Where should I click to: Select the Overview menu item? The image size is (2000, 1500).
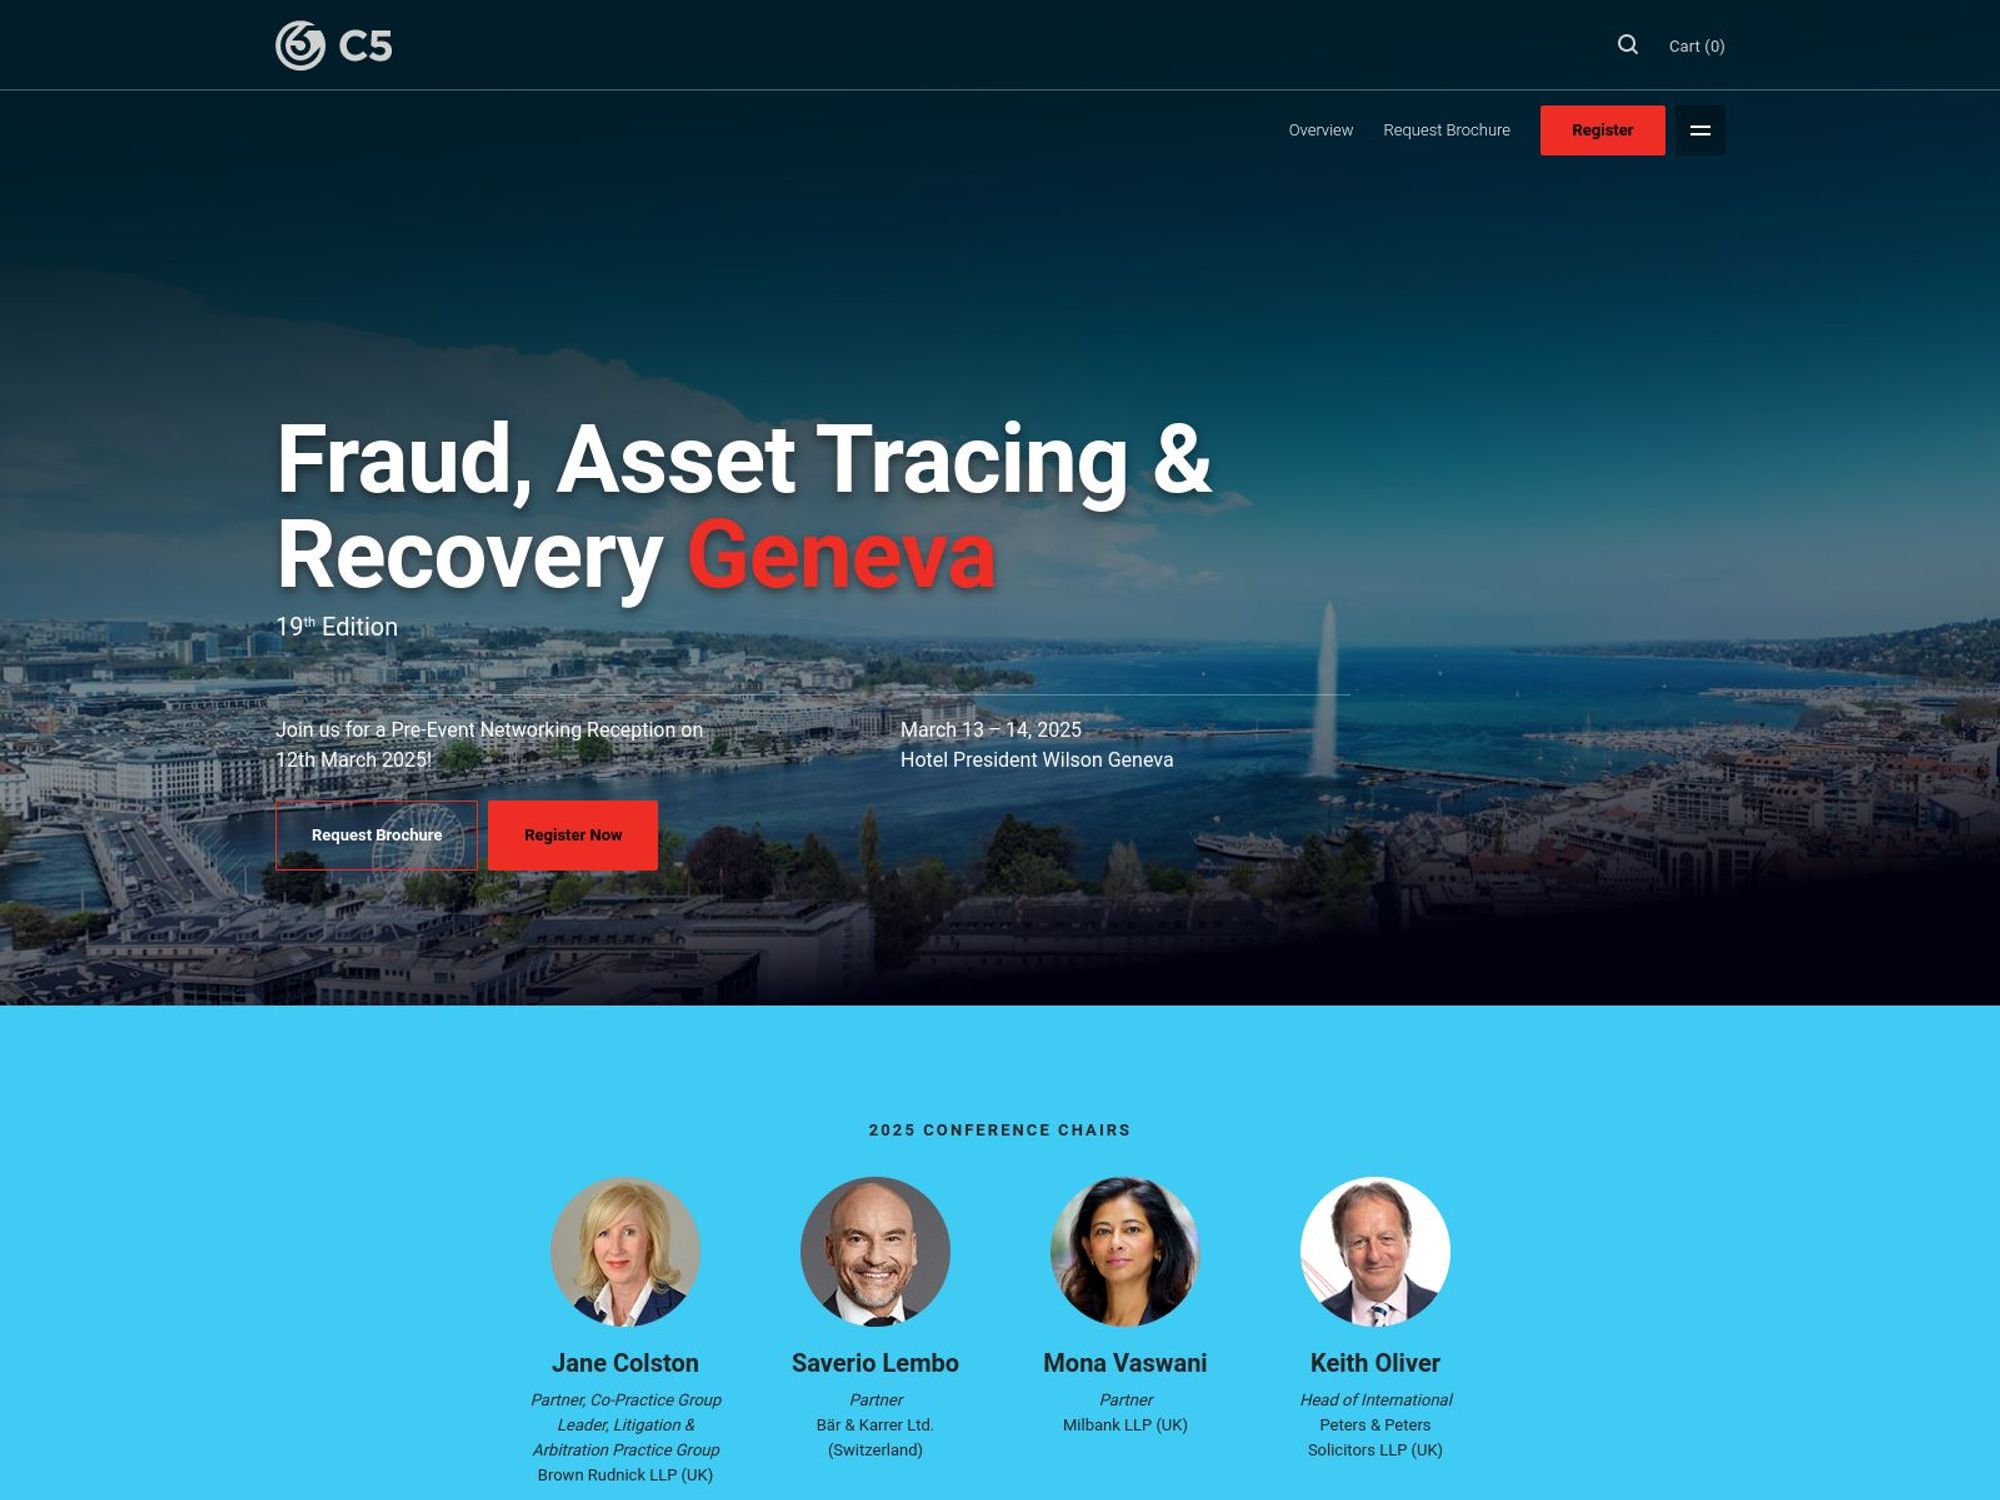[x=1321, y=129]
